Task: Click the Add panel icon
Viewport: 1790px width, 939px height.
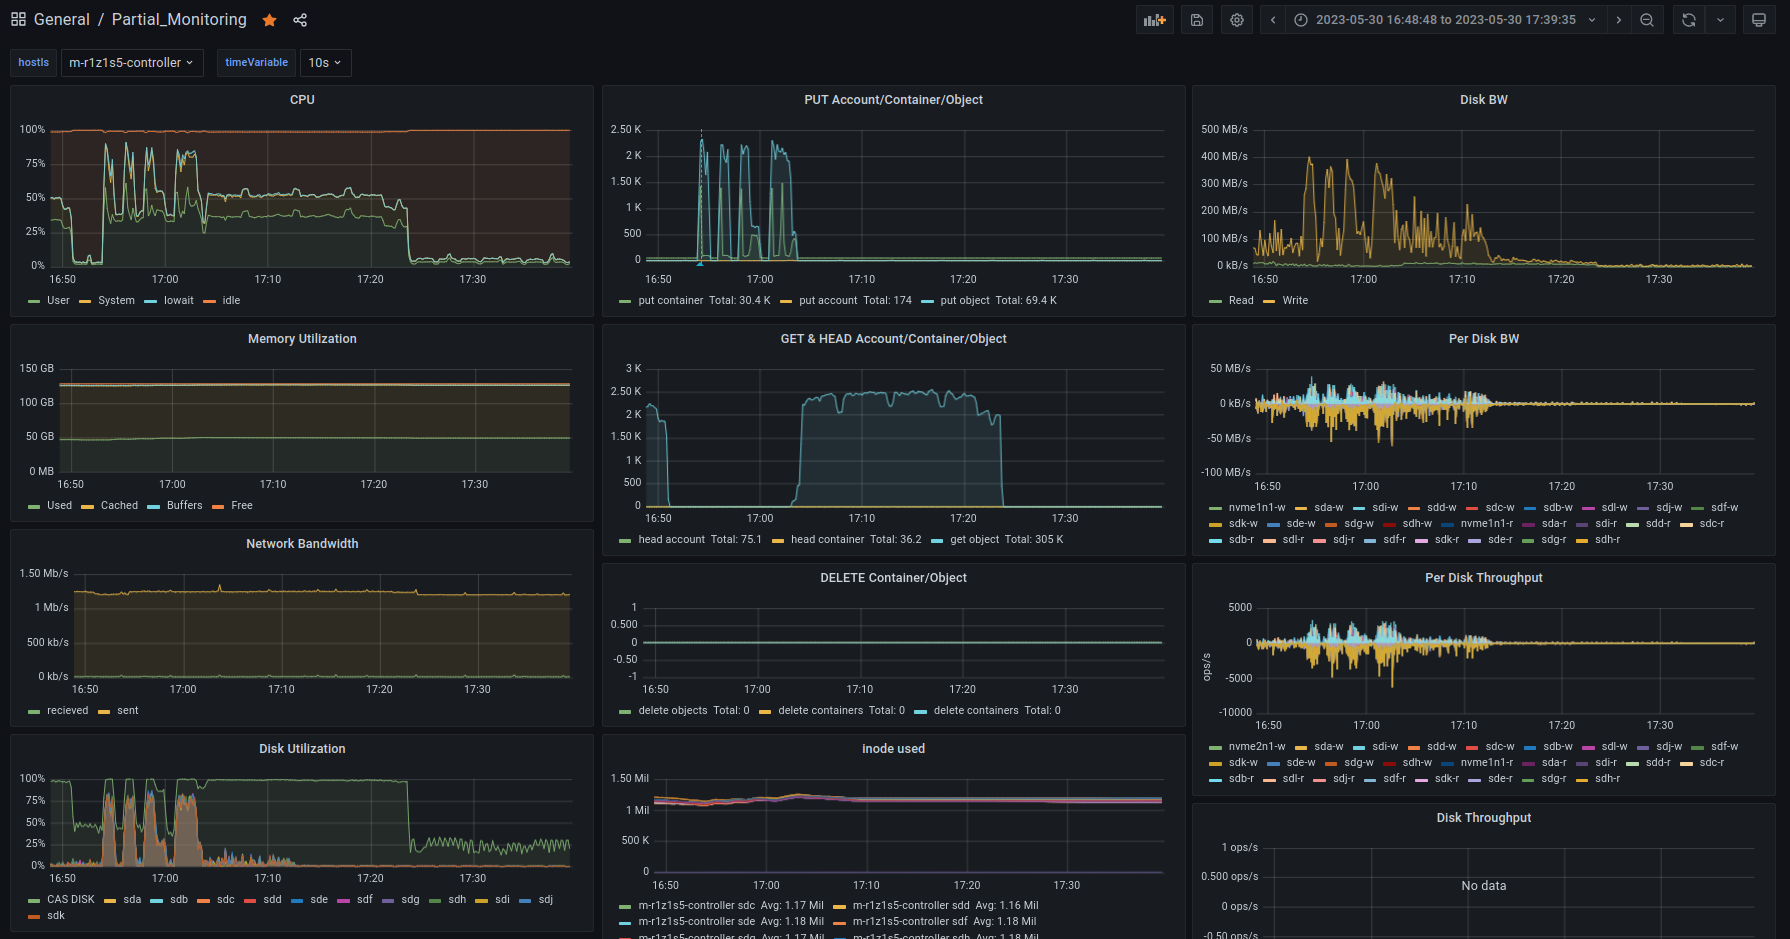Action: tap(1155, 20)
